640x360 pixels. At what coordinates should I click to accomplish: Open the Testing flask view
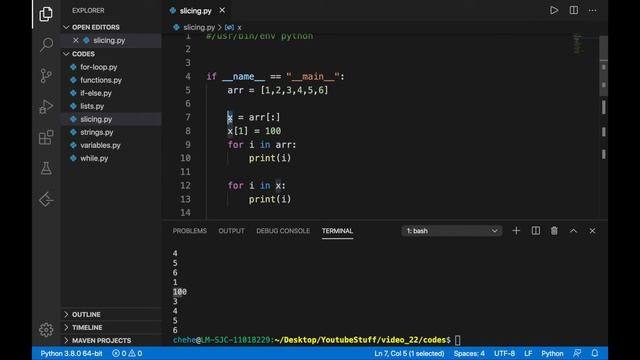coord(46,168)
